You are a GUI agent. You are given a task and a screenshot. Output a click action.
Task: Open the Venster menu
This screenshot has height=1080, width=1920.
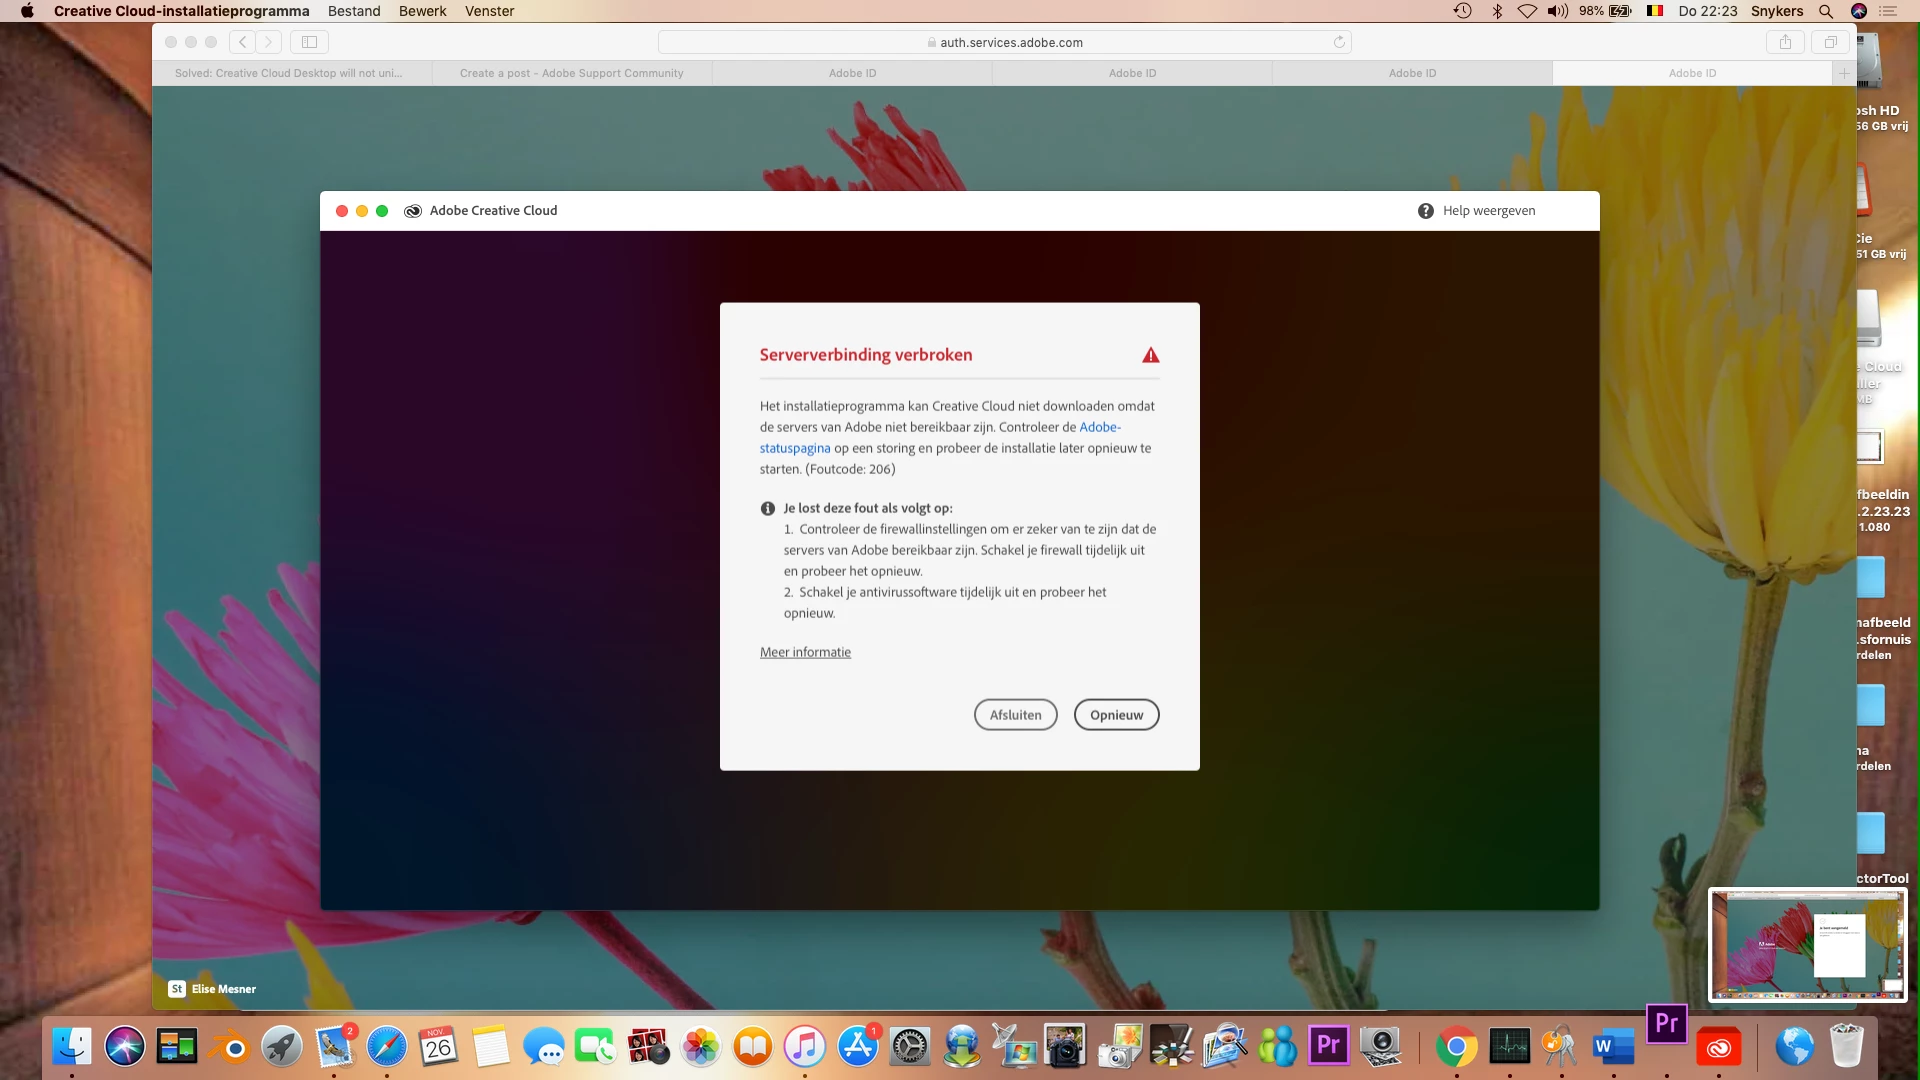[x=490, y=11]
